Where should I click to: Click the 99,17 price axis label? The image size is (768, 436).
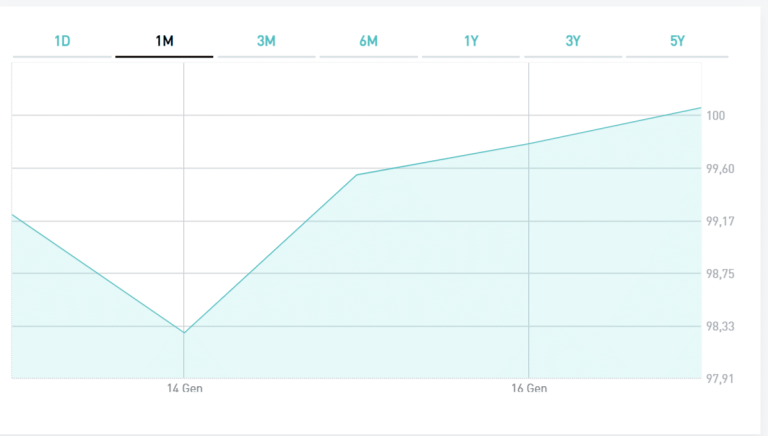(x=720, y=221)
